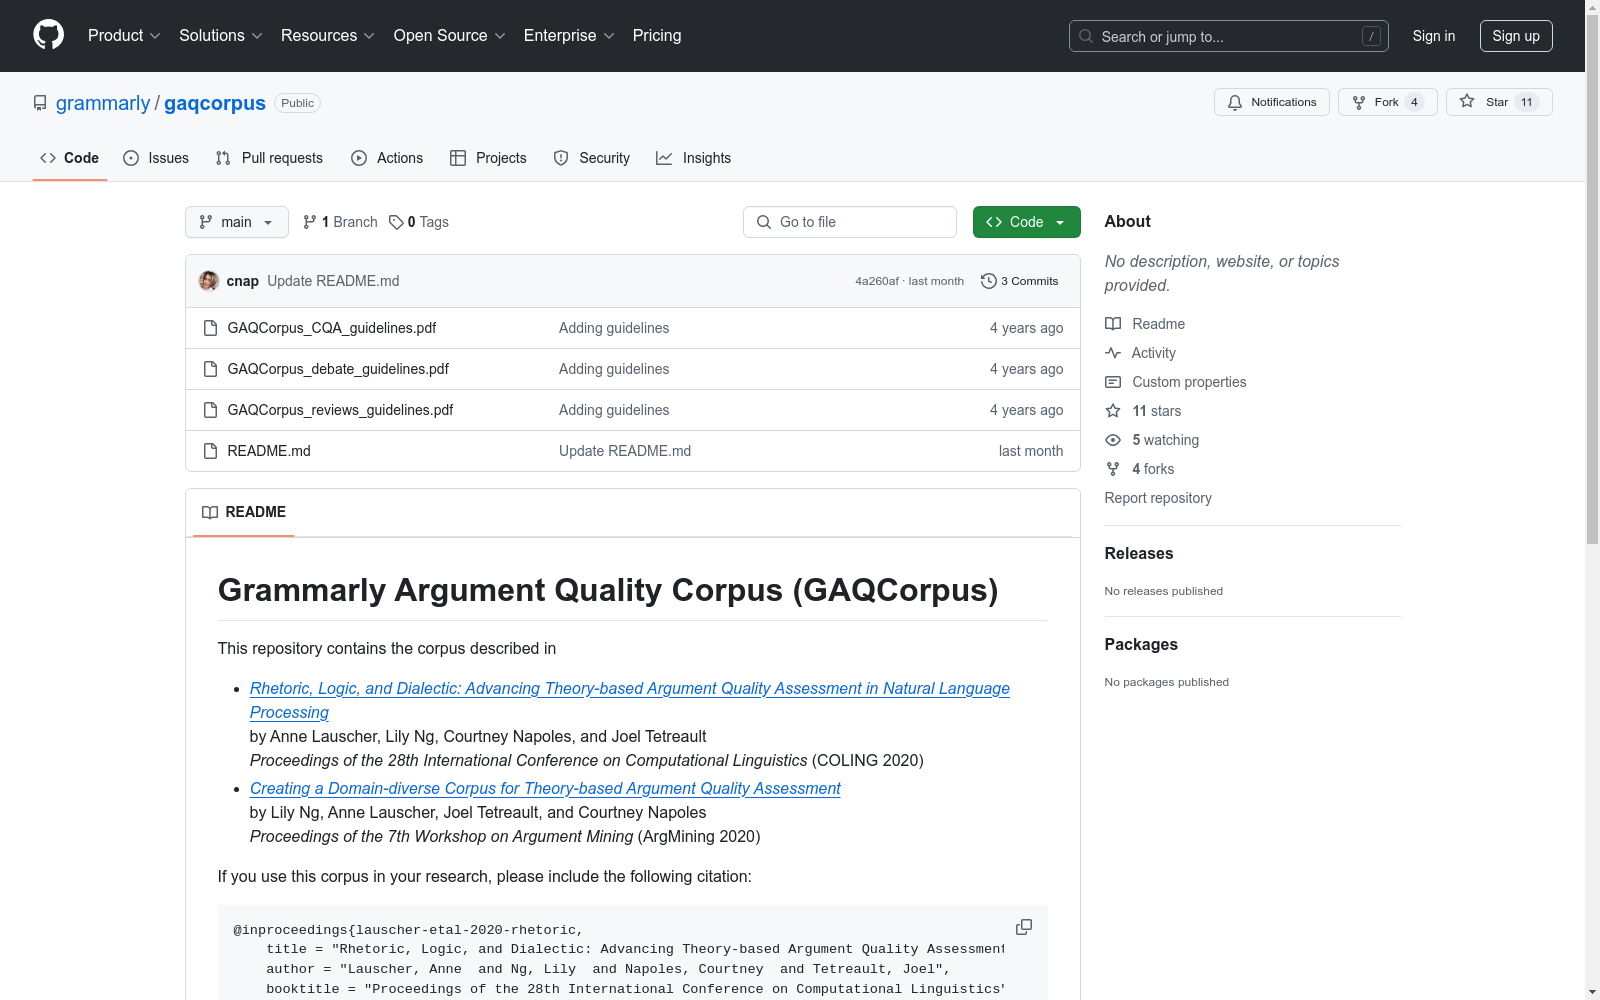Open the main branch selector dropdown
The height and width of the screenshot is (1000, 1600).
pos(237,222)
